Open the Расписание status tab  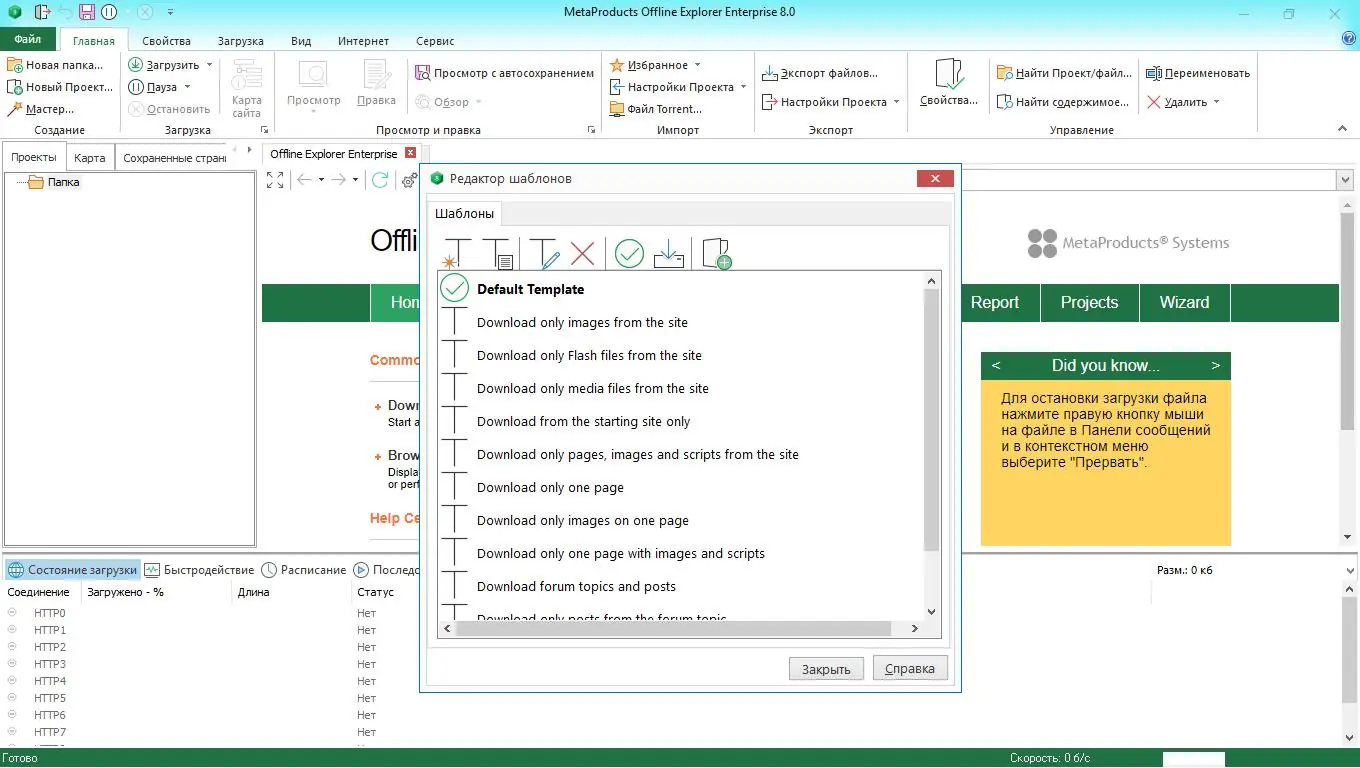click(304, 570)
